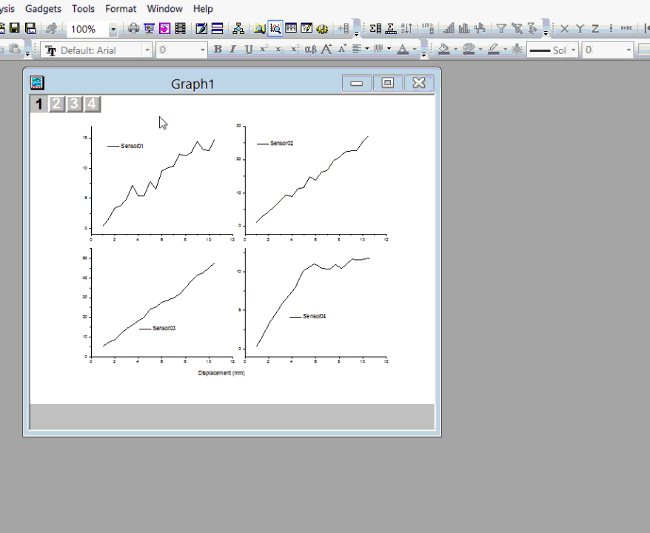Click the Sensor04 legend label
650x533 pixels.
315,316
